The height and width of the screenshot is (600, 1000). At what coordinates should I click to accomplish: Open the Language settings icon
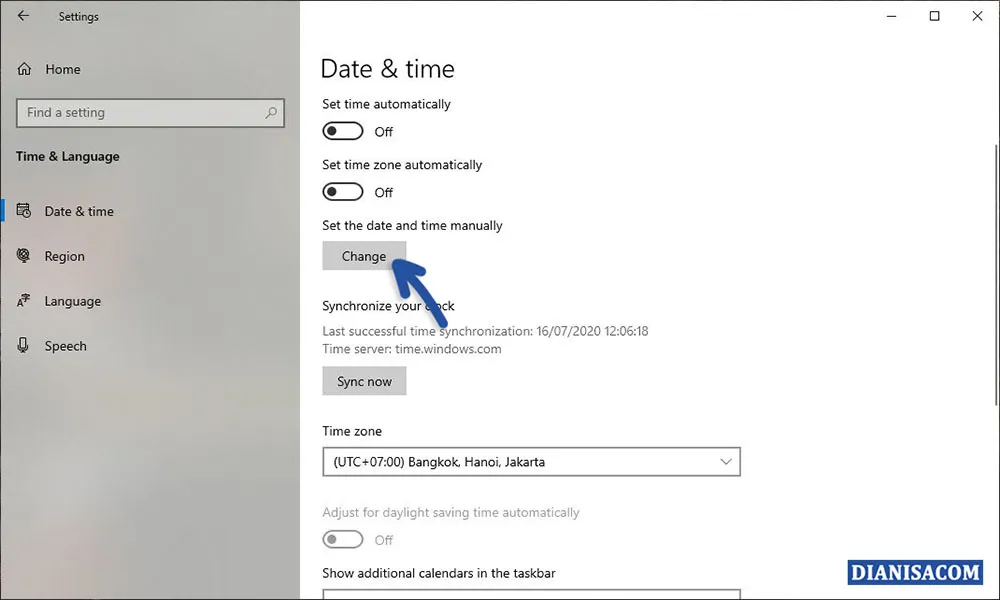(x=23, y=301)
